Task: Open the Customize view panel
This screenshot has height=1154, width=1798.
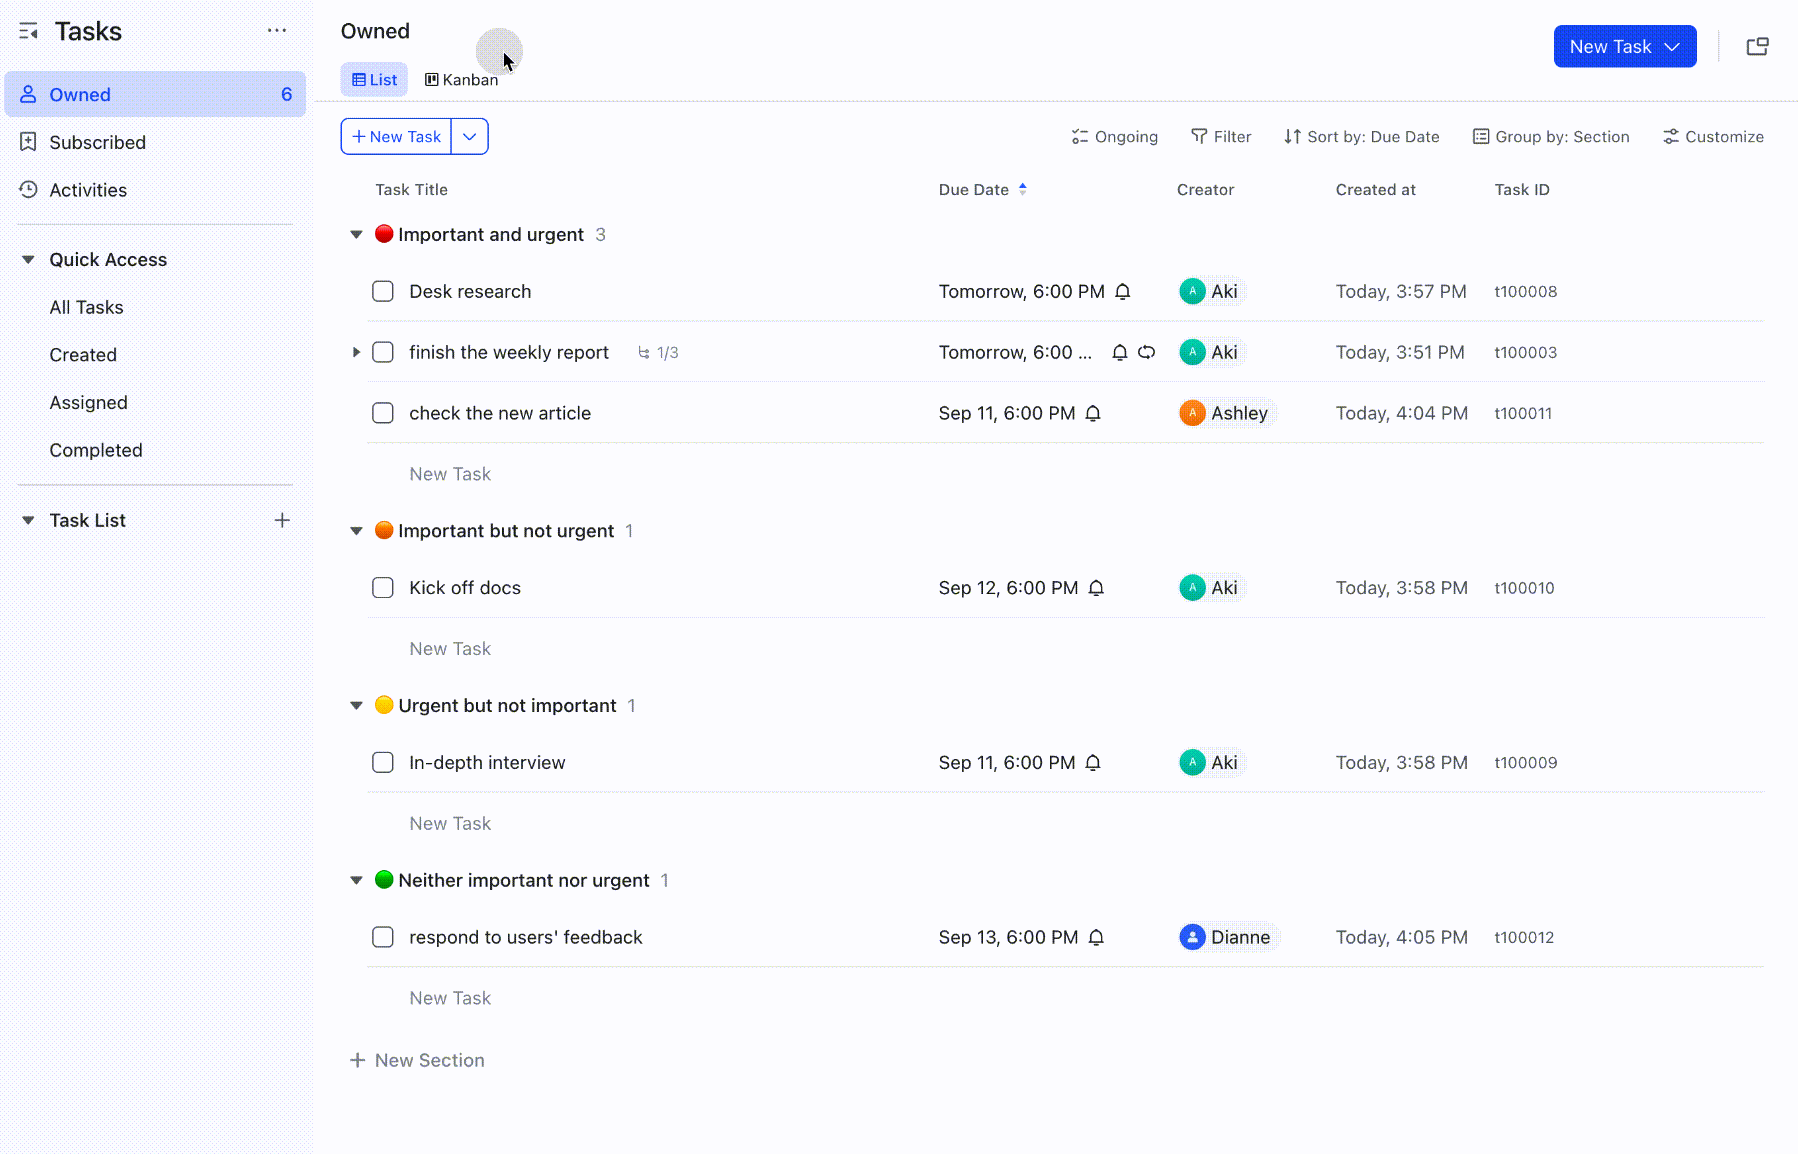Action: click(x=1712, y=136)
